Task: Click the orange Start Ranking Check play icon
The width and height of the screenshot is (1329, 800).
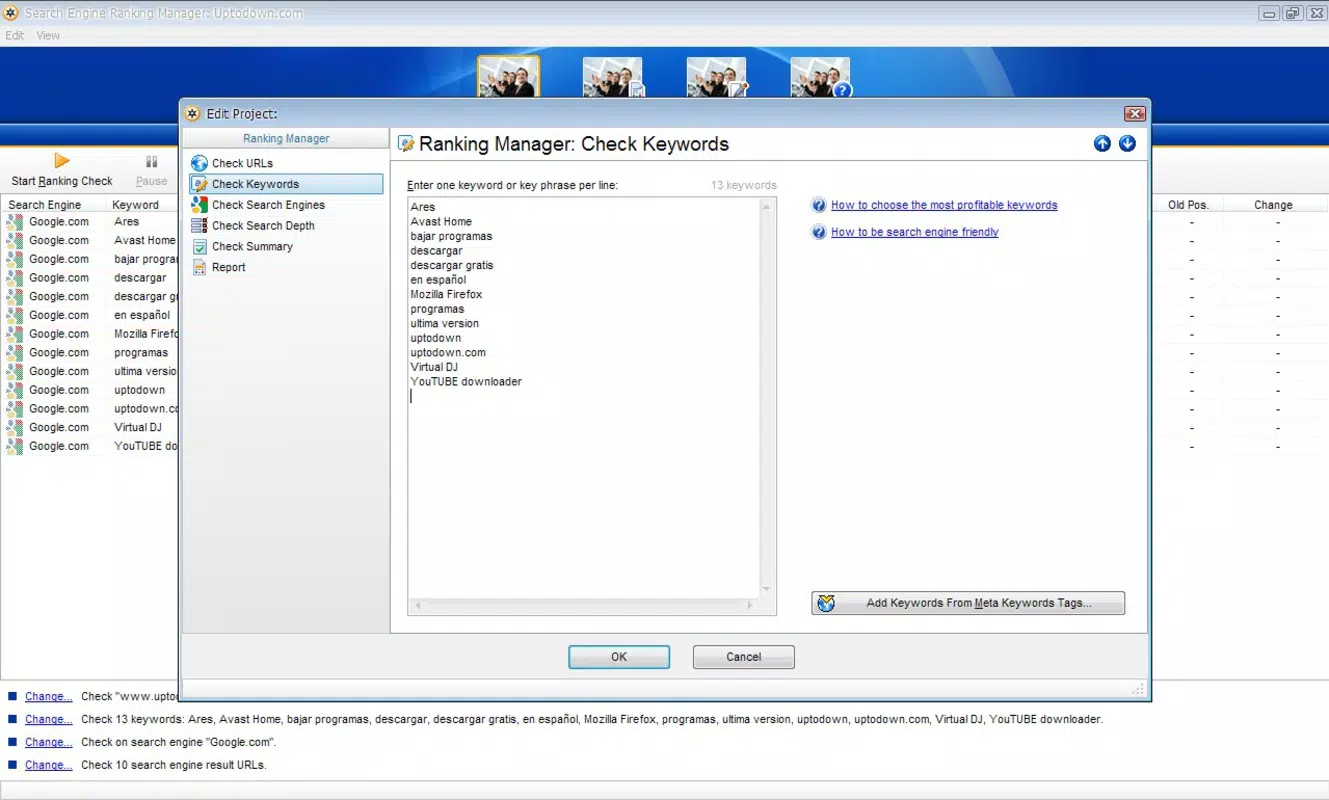Action: [62, 161]
